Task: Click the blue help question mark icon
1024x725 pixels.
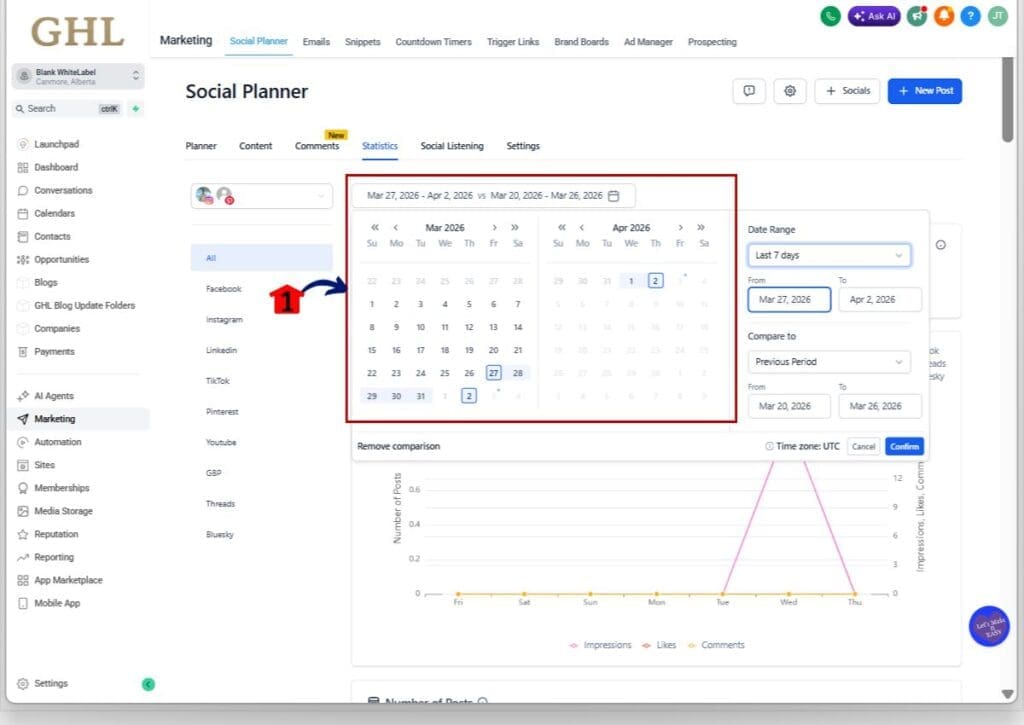Action: [x=970, y=16]
